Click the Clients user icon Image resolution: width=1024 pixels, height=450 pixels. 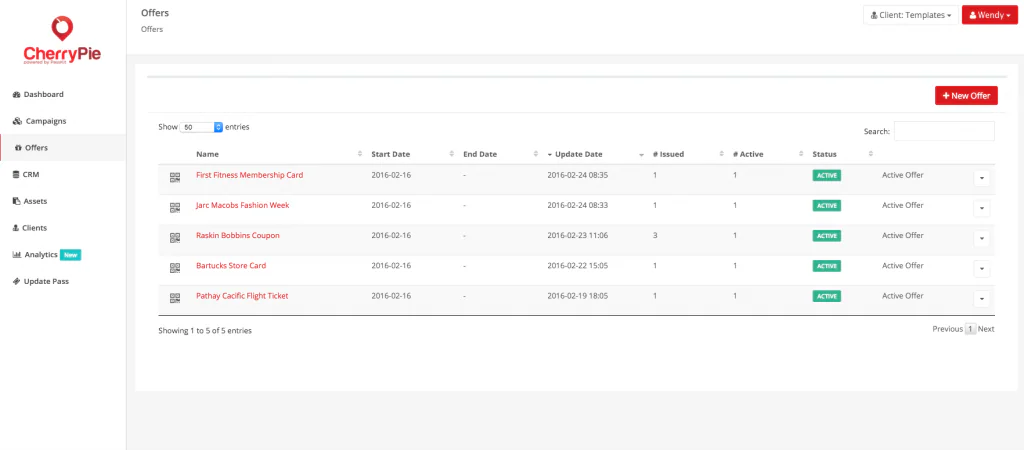[16, 229]
